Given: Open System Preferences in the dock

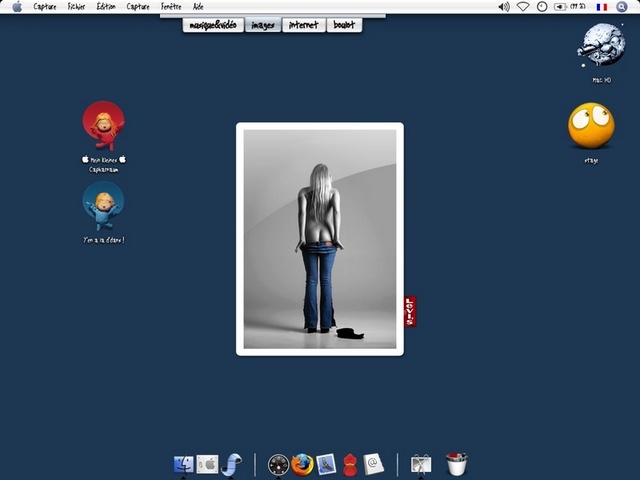Looking at the screenshot, I should pos(208,464).
